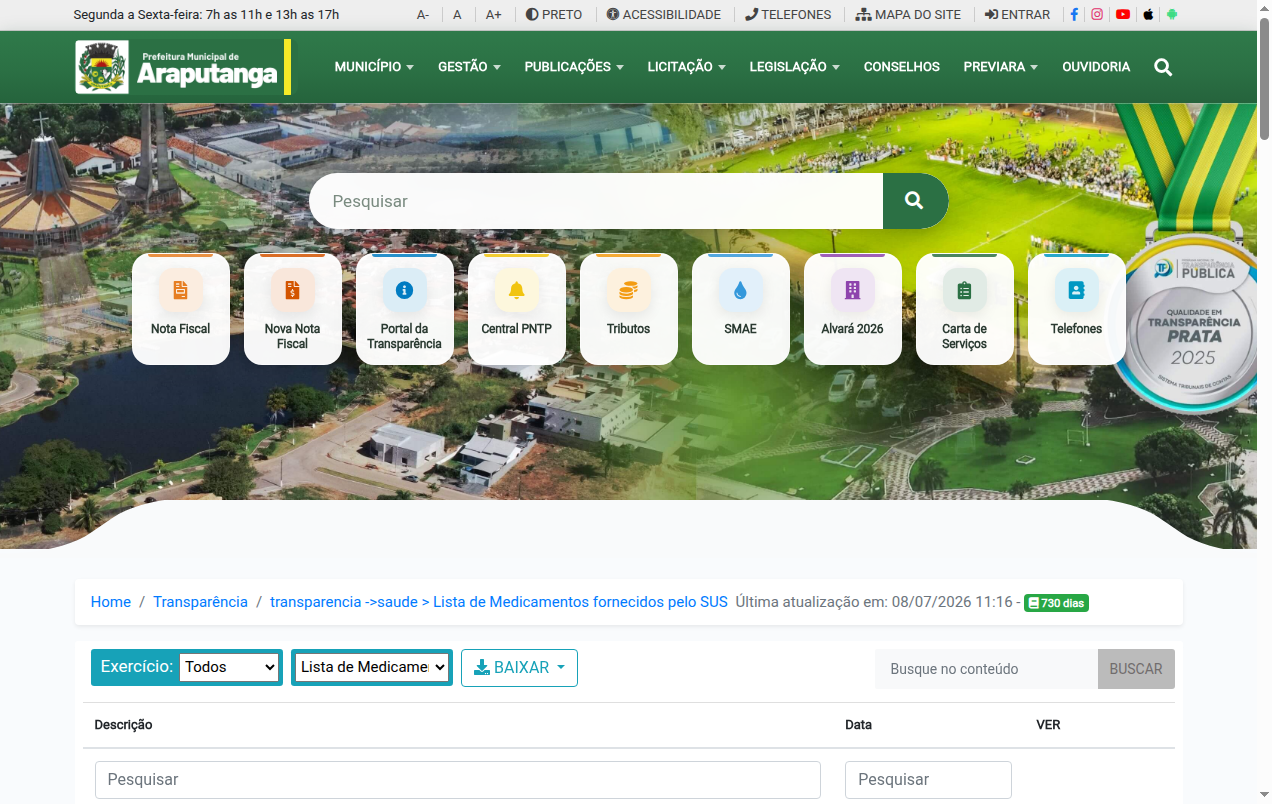Open the Lista de Medicamentos select box
This screenshot has width=1272, height=804.
click(x=372, y=667)
